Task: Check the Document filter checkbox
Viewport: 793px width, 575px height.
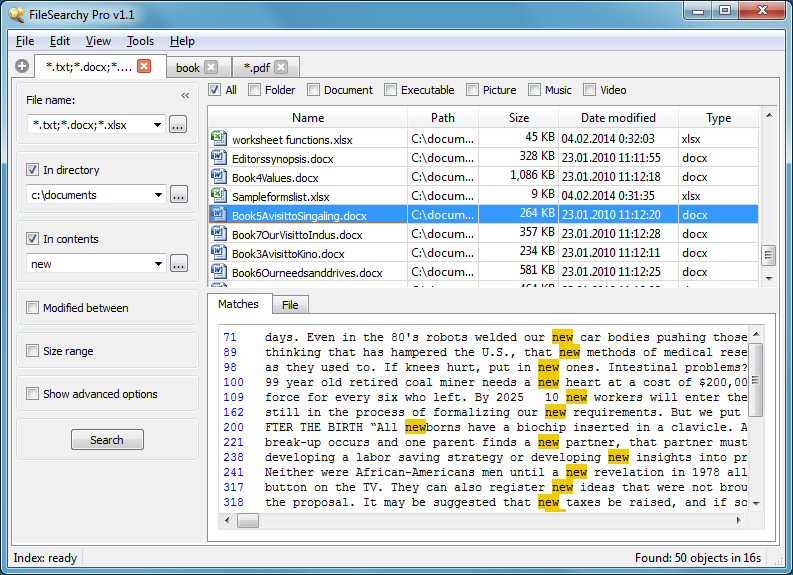Action: point(314,90)
